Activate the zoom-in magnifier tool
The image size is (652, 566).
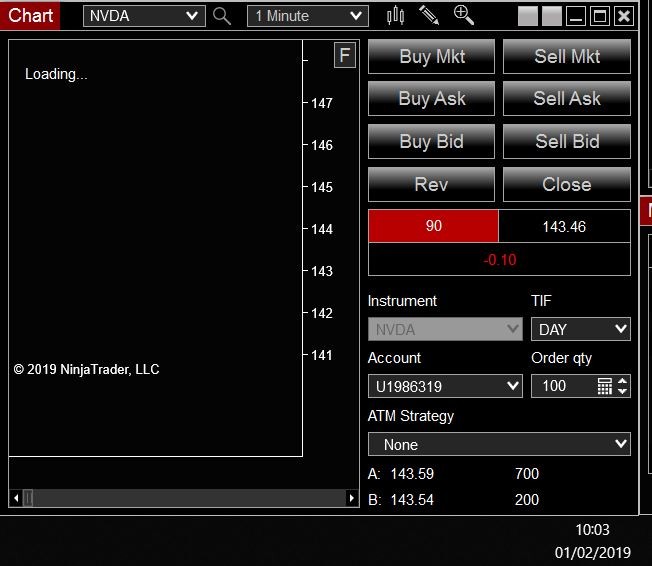(x=463, y=15)
